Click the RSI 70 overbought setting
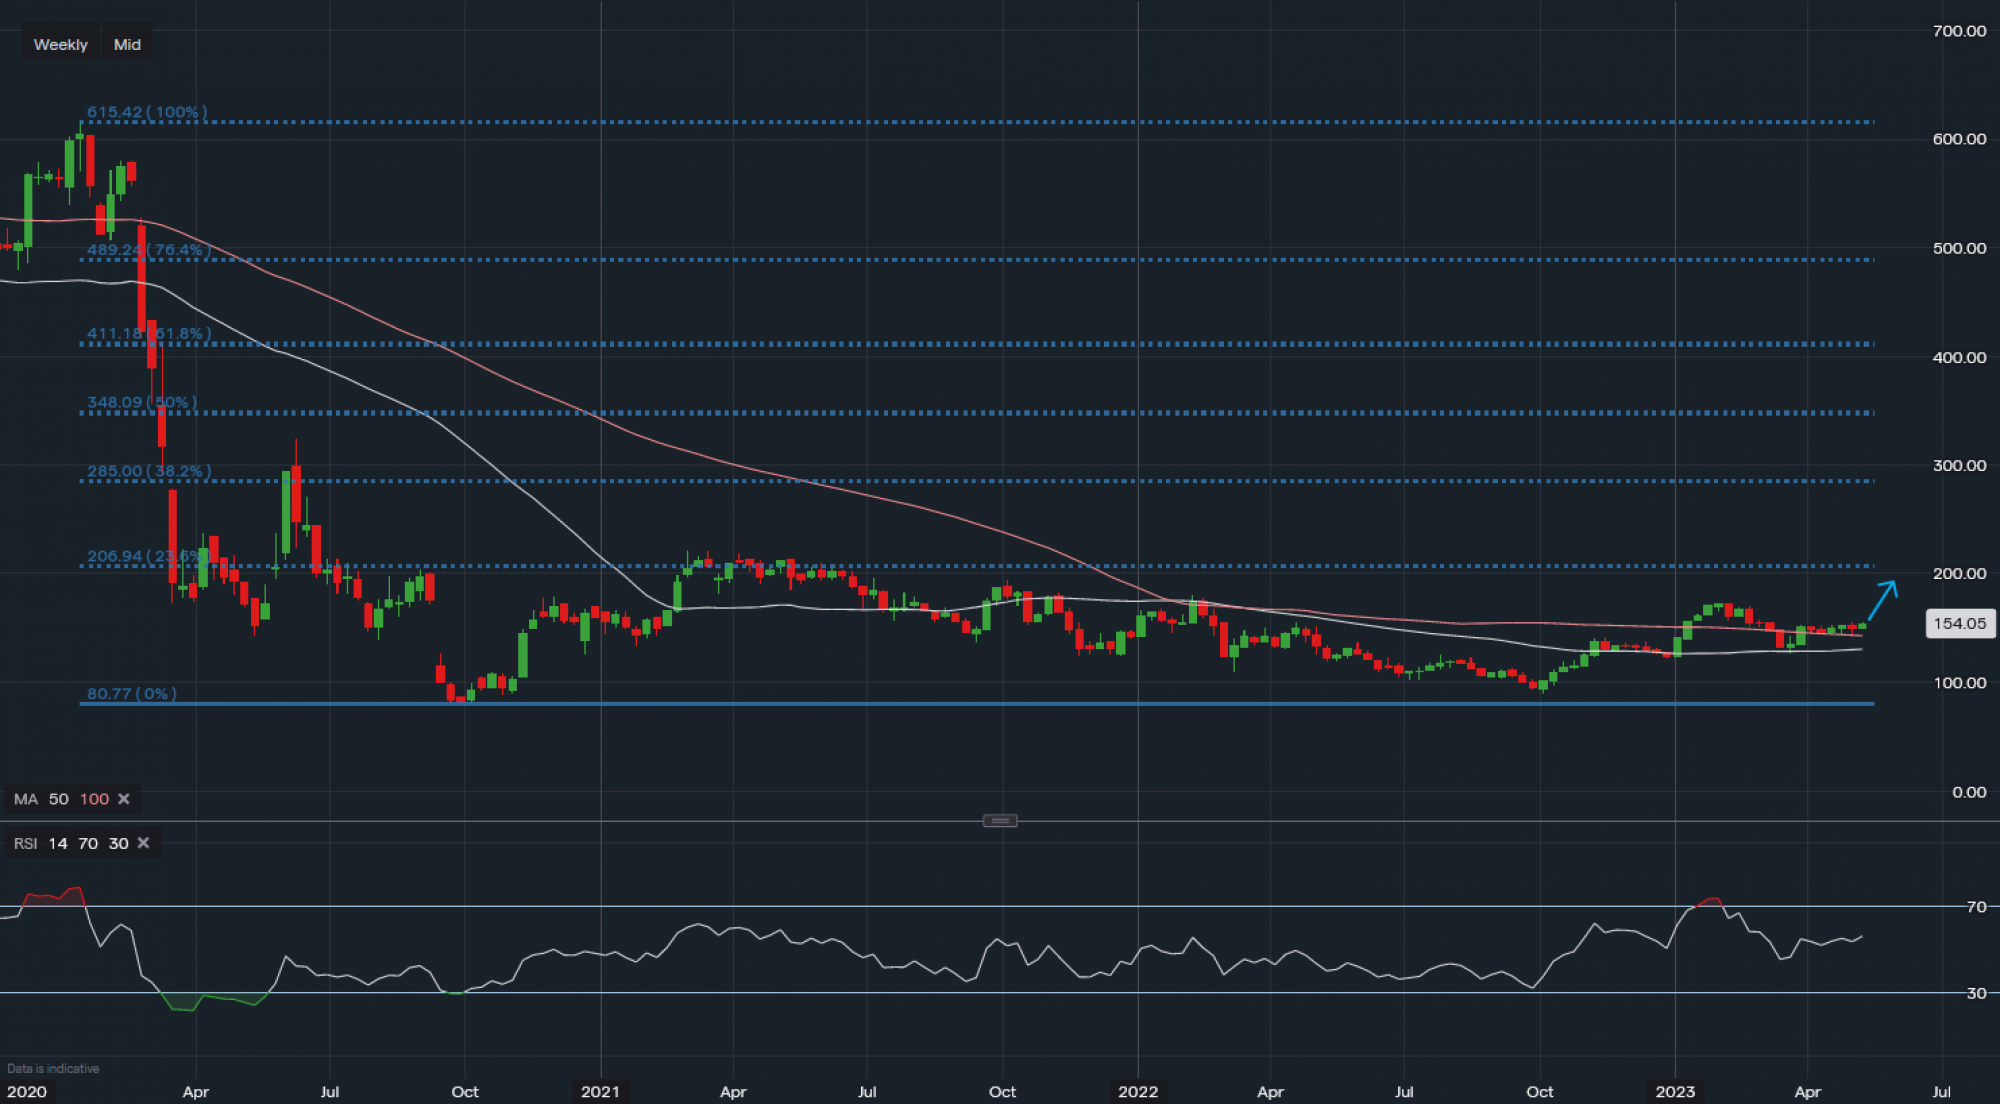The image size is (2000, 1104). point(88,843)
